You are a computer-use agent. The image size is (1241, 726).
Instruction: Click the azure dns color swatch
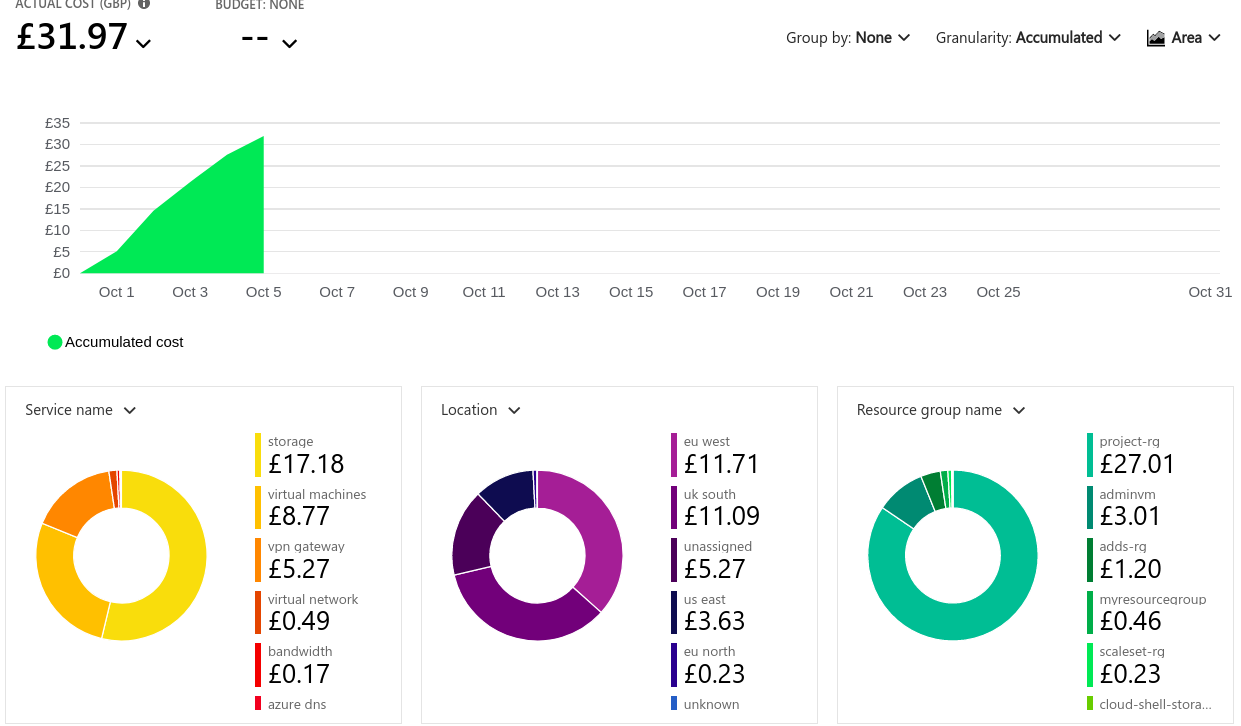click(x=258, y=703)
